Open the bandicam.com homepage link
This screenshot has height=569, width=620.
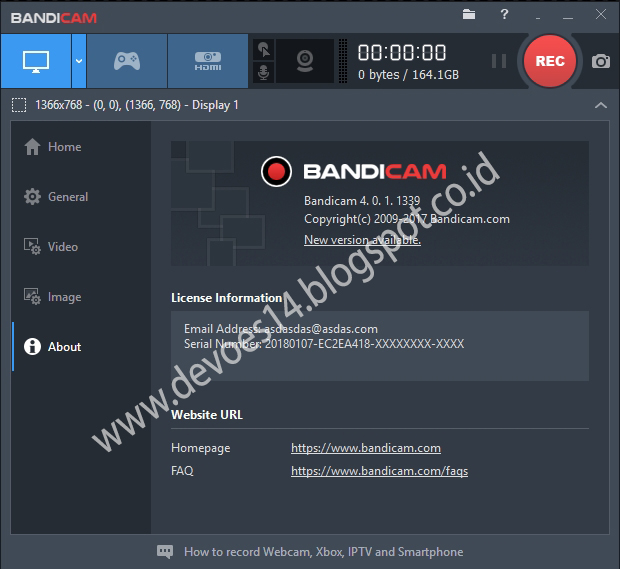tap(366, 448)
